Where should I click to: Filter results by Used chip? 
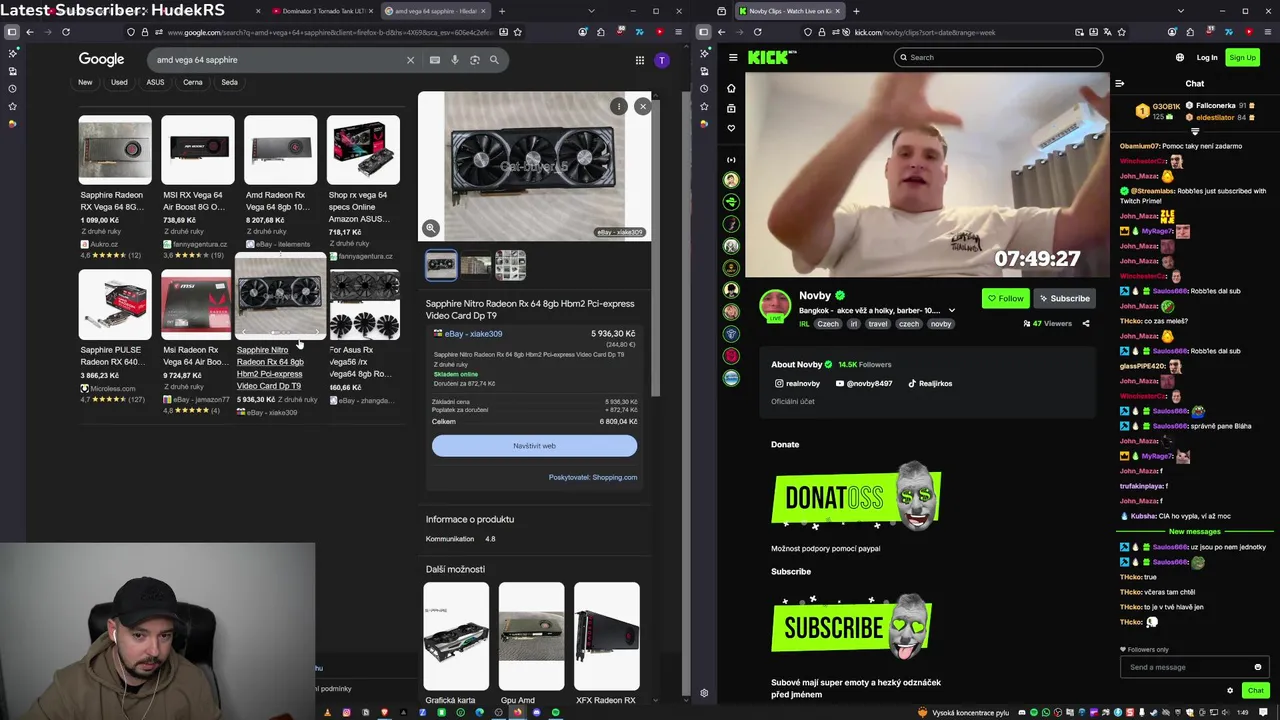(119, 82)
